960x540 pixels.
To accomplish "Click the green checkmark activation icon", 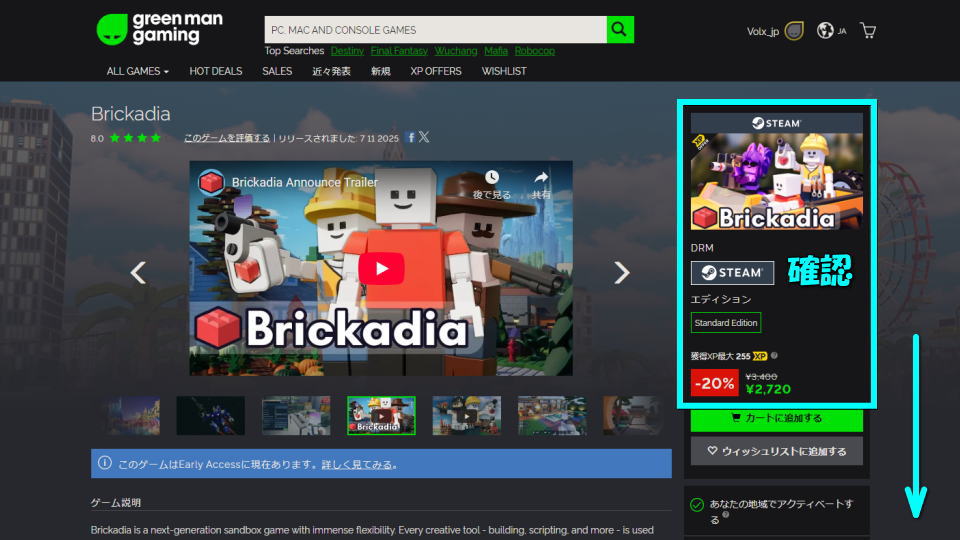I will [x=697, y=504].
